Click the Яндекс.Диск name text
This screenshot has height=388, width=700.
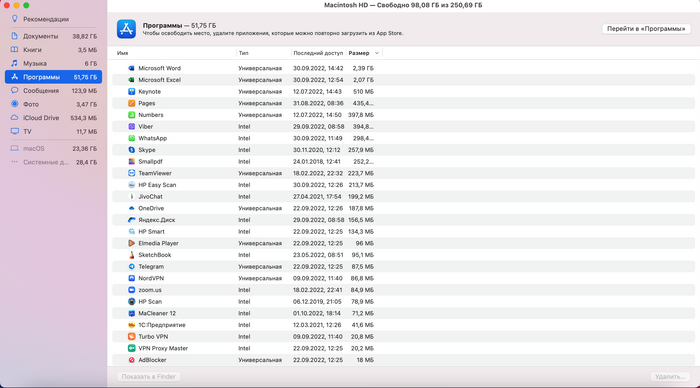(x=157, y=220)
